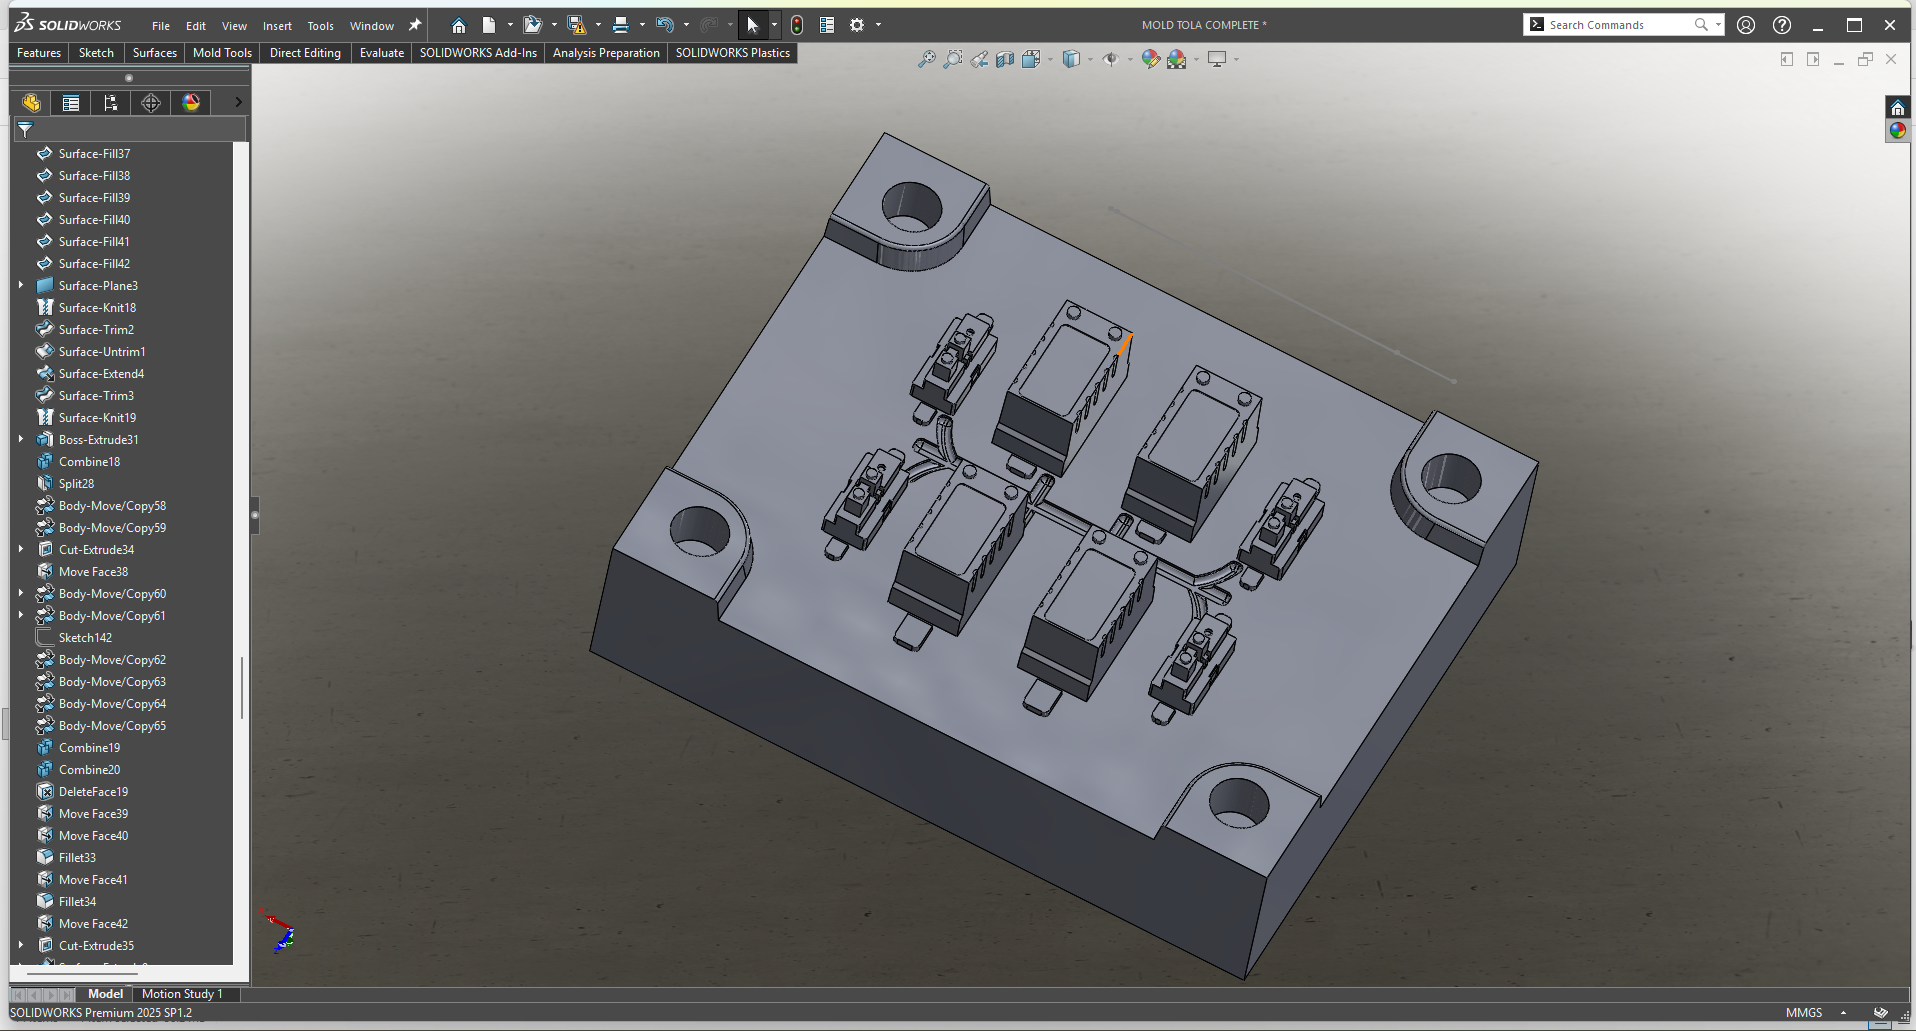The width and height of the screenshot is (1916, 1031).
Task: Click the Previous View icon
Action: 979,60
